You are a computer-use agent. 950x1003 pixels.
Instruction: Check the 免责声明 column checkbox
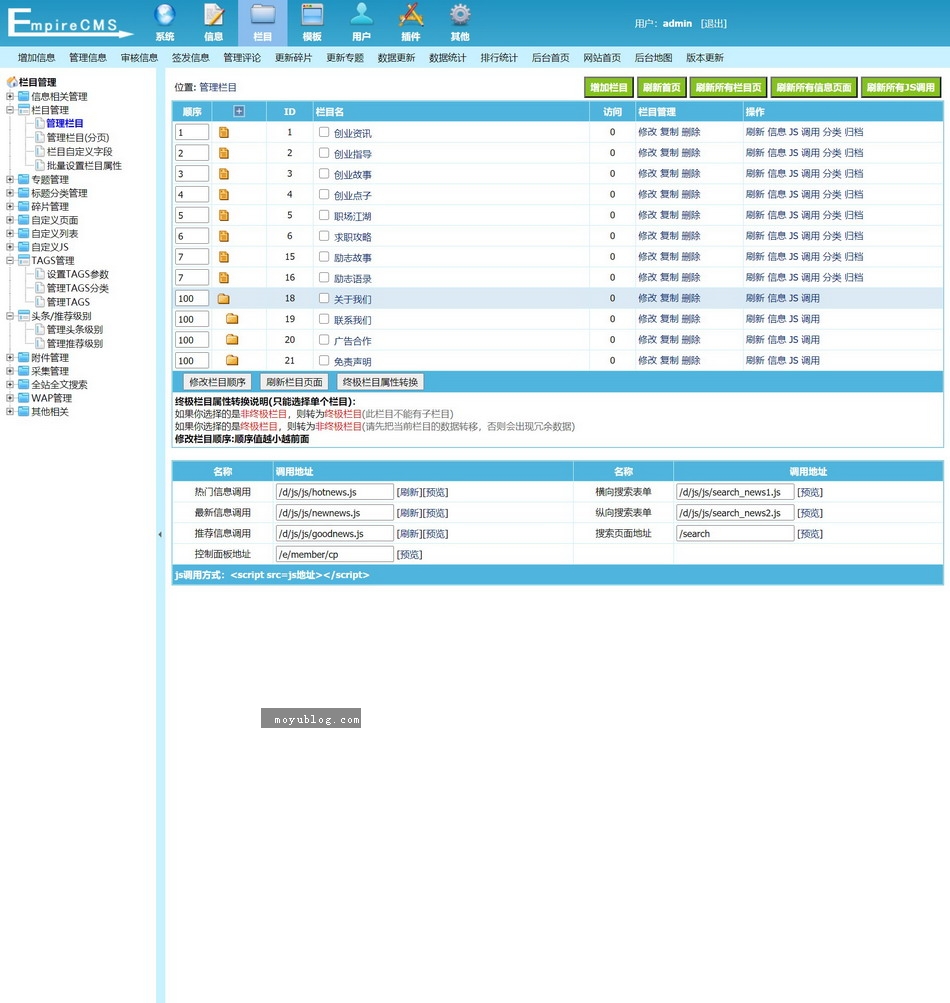pos(324,360)
